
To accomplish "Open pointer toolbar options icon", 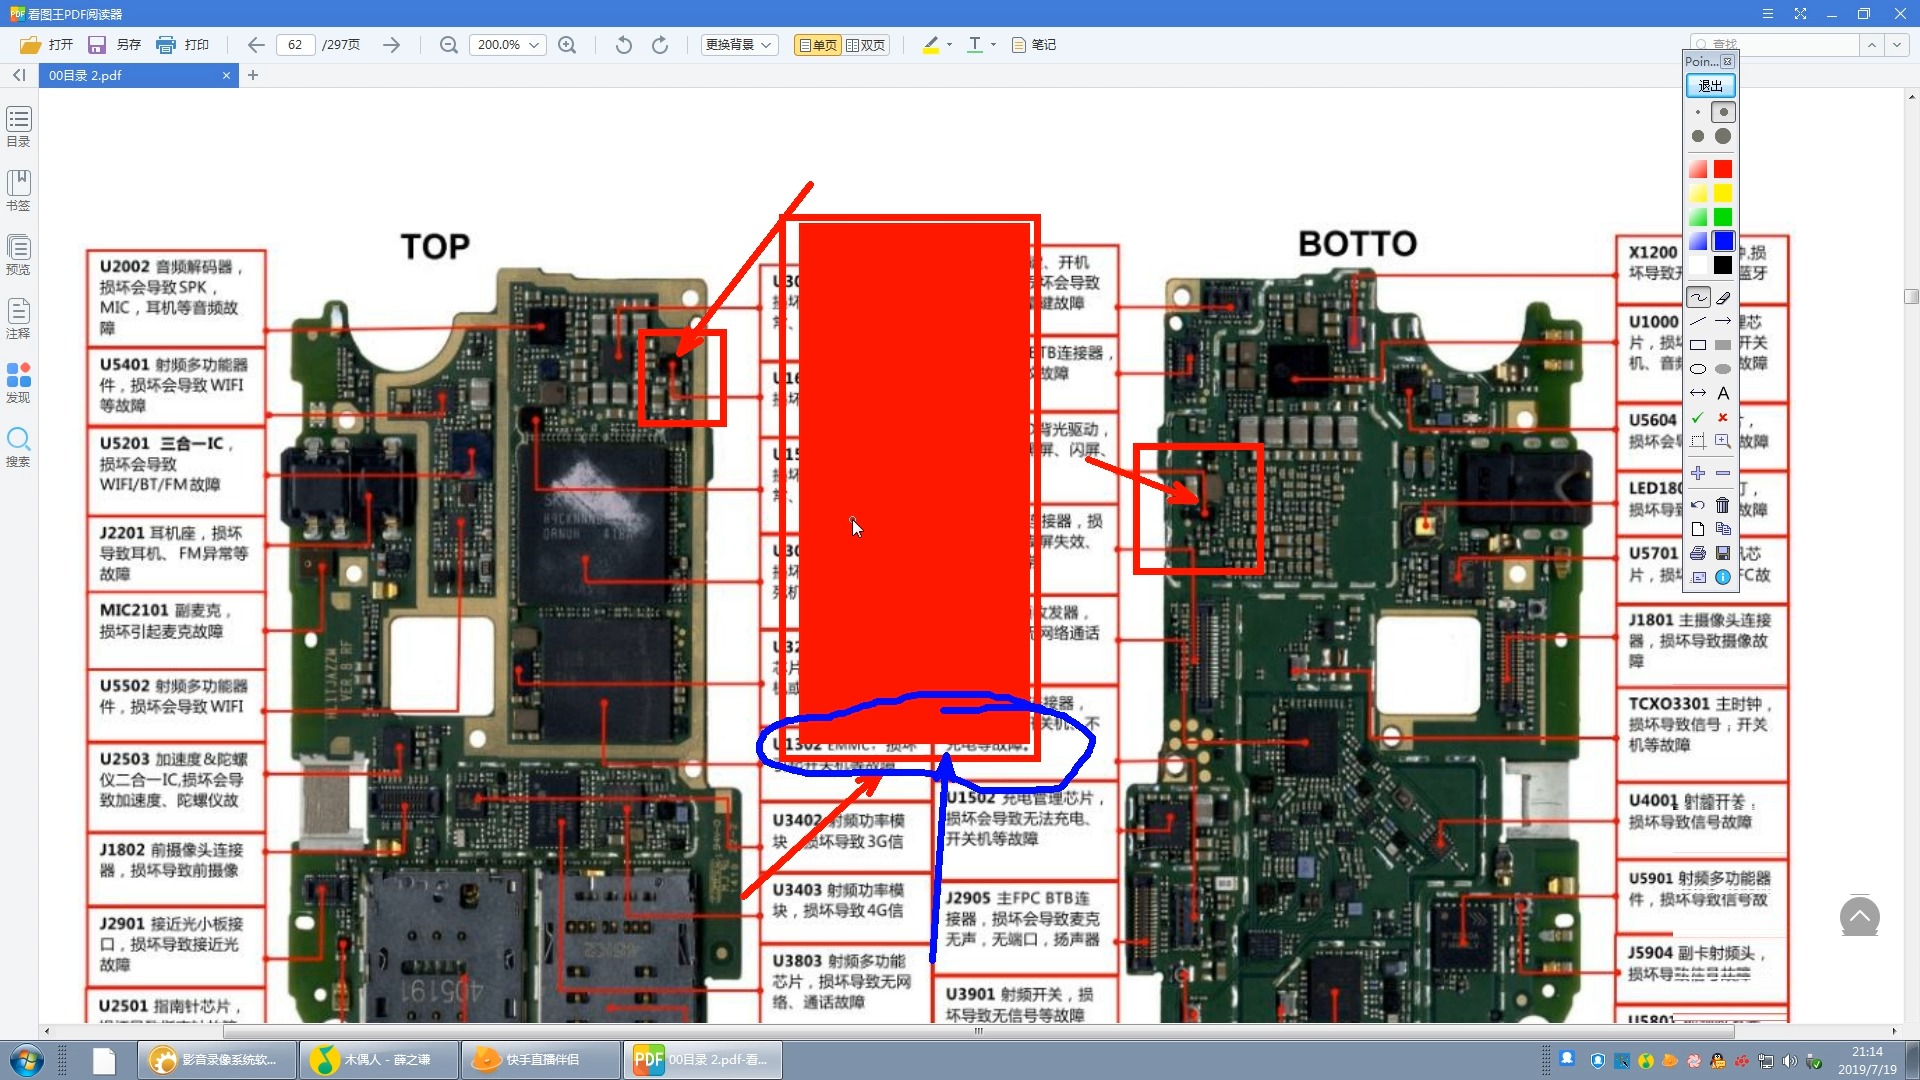I will 1698,577.
